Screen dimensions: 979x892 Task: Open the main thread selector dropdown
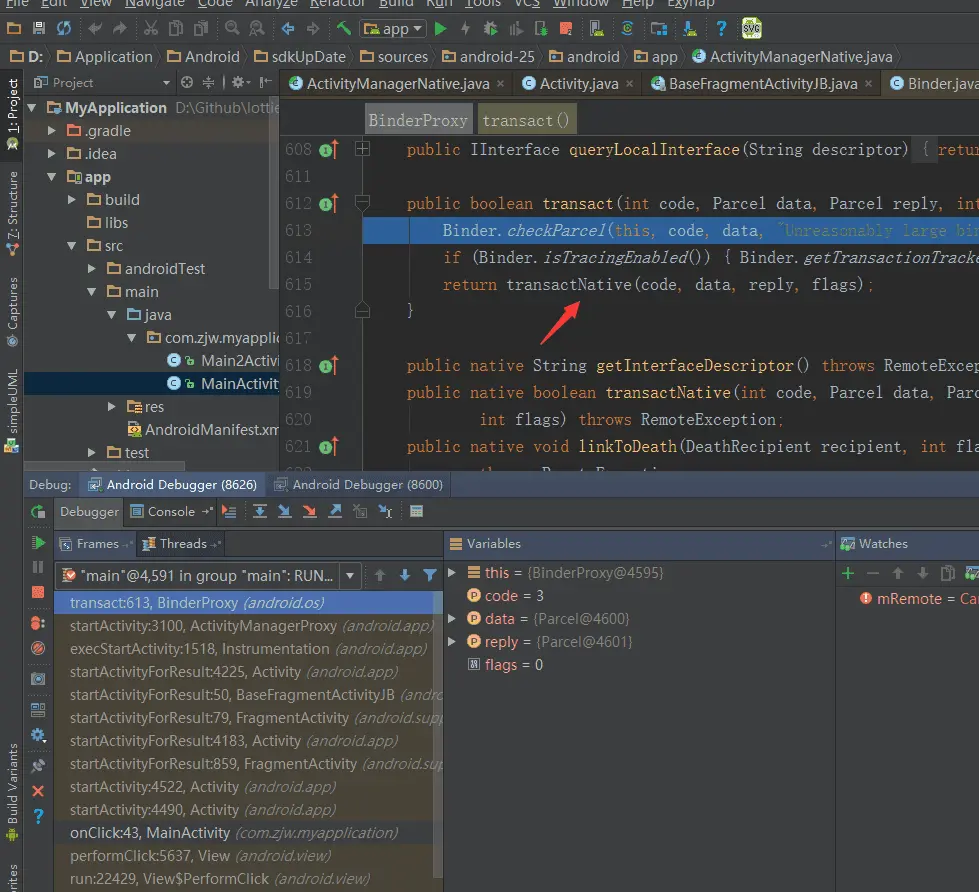pyautogui.click(x=350, y=575)
